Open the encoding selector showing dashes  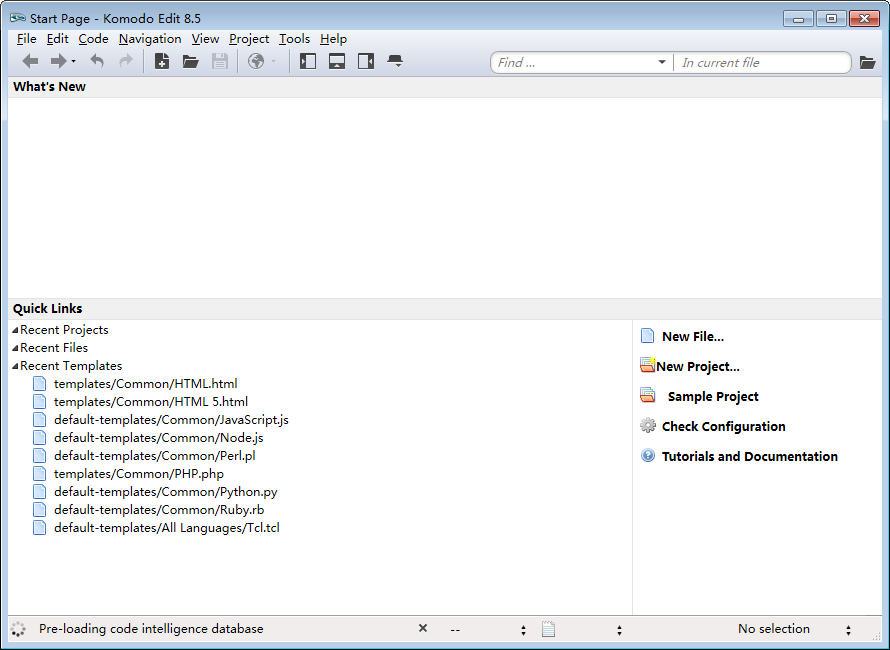[x=488, y=629]
